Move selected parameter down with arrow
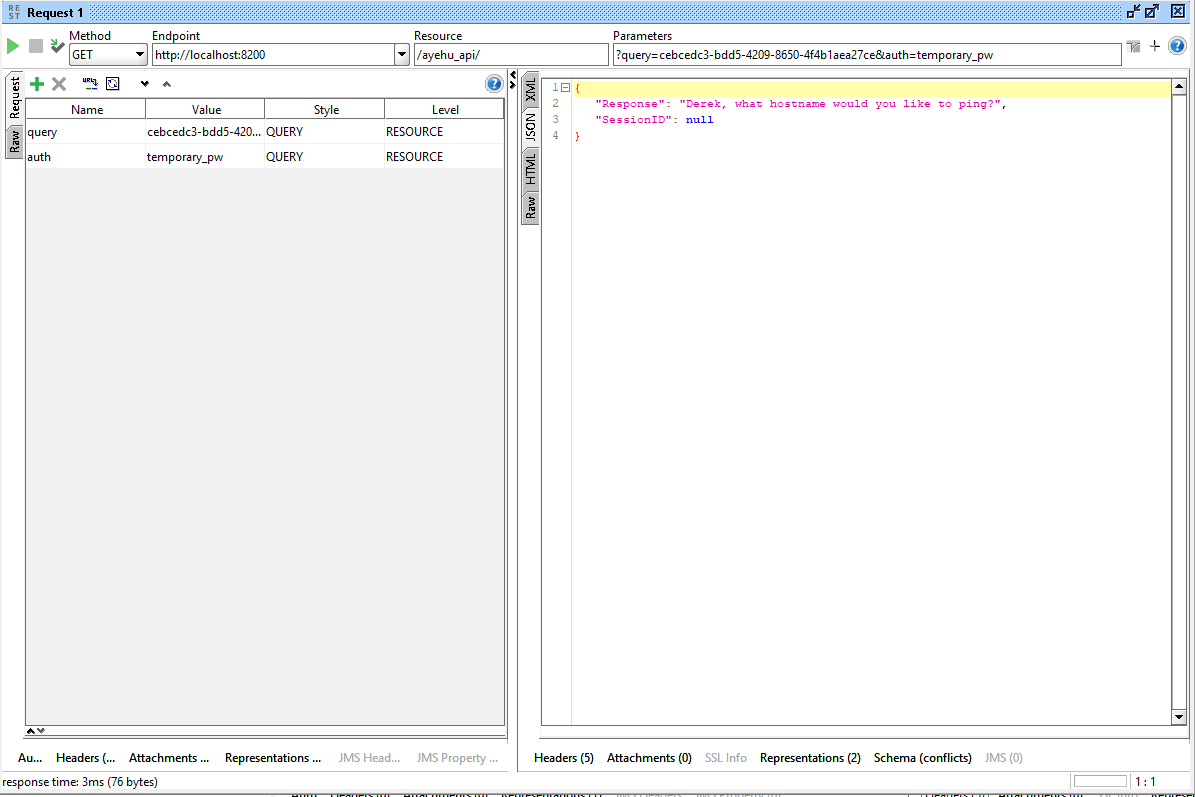 144,84
